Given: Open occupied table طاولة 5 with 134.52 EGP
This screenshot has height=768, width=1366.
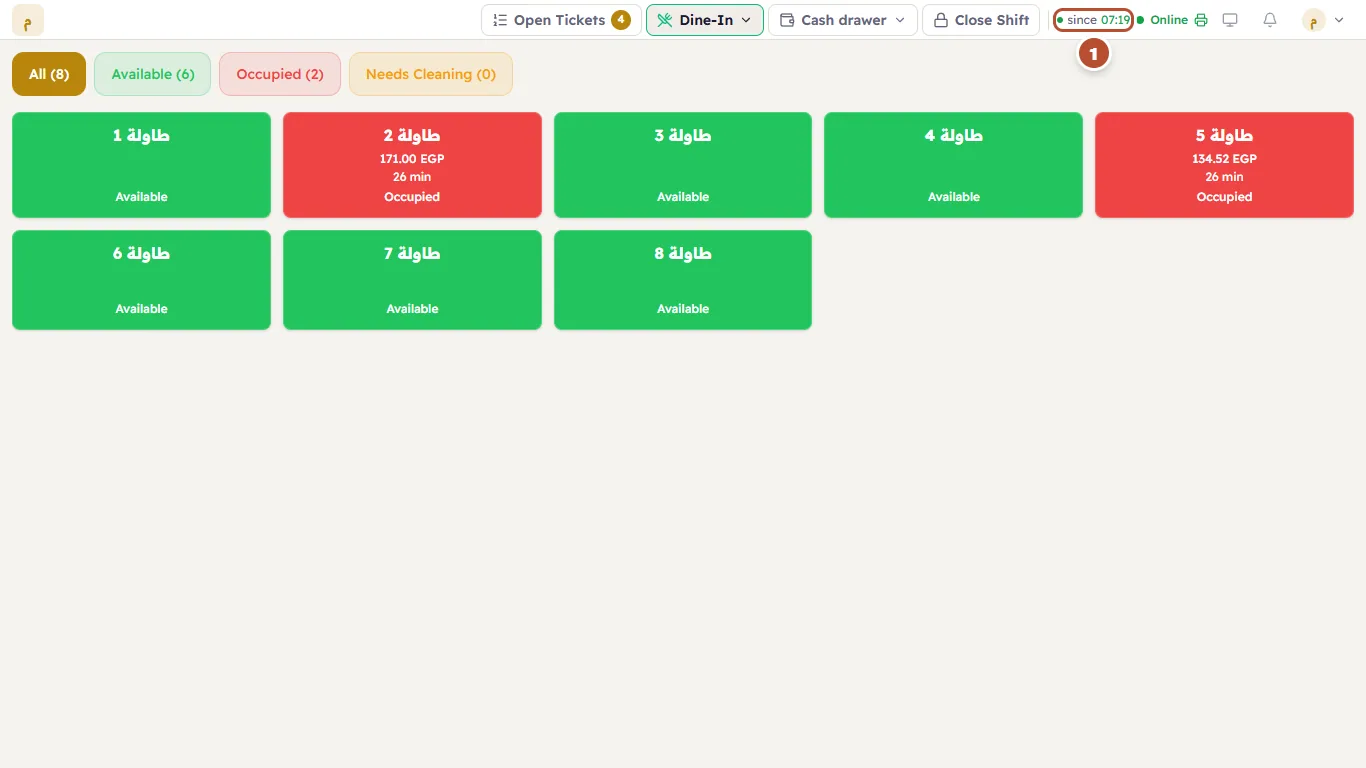Looking at the screenshot, I should pyautogui.click(x=1224, y=165).
